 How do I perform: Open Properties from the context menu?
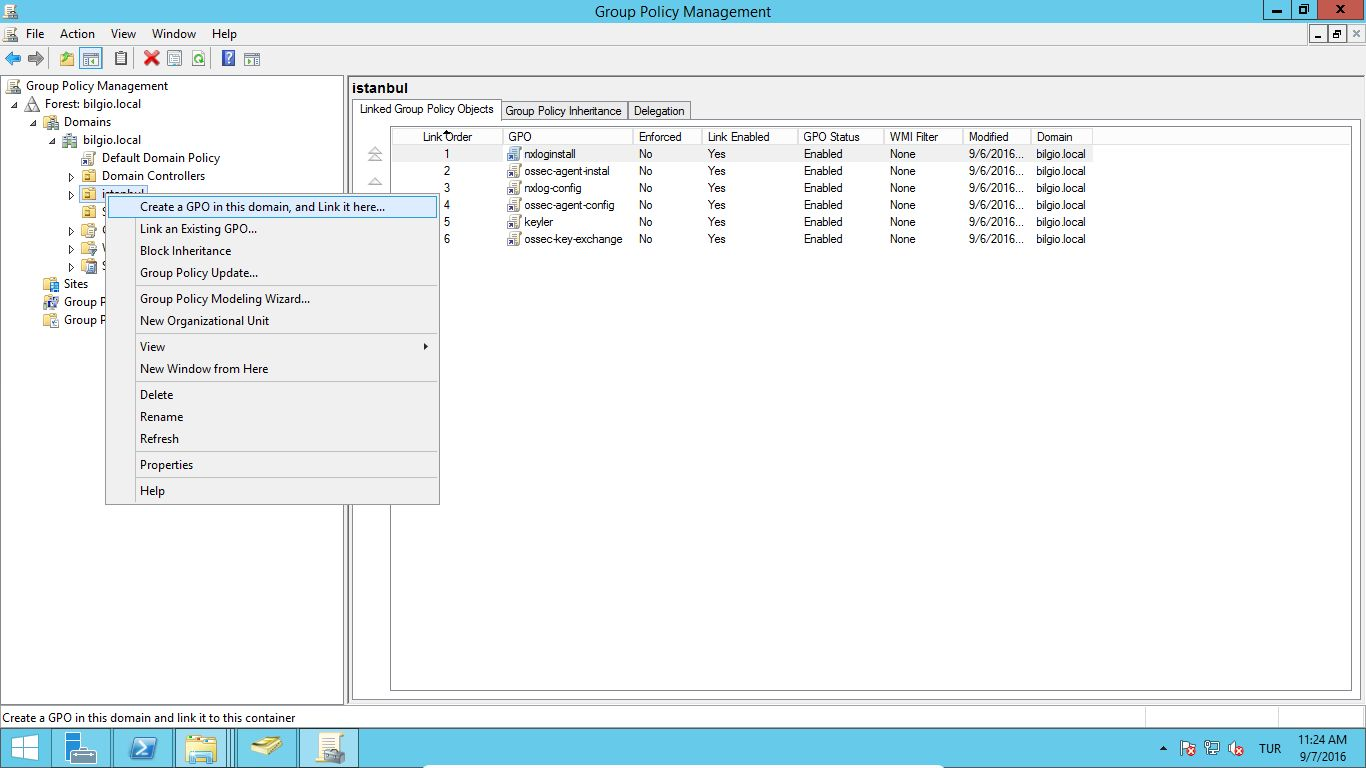click(272, 465)
